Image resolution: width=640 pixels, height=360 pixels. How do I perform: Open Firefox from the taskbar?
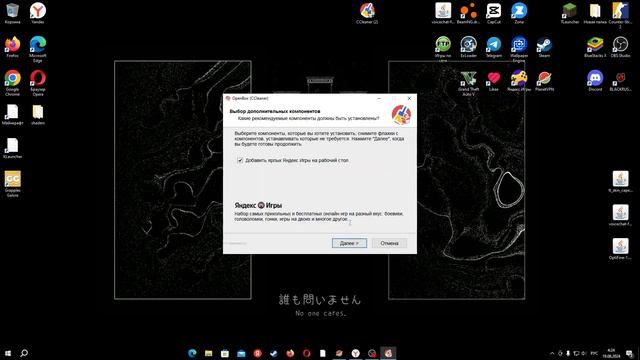tap(290, 353)
